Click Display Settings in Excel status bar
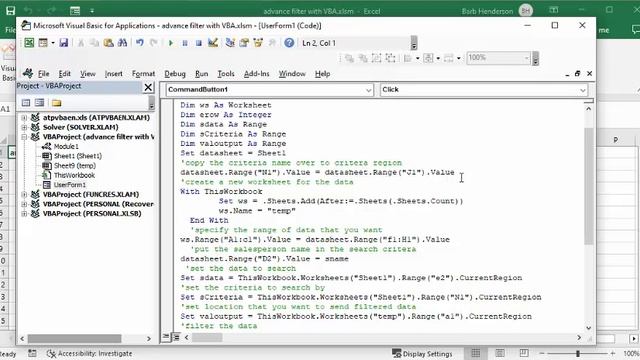The height and width of the screenshot is (360, 640). click(x=422, y=354)
